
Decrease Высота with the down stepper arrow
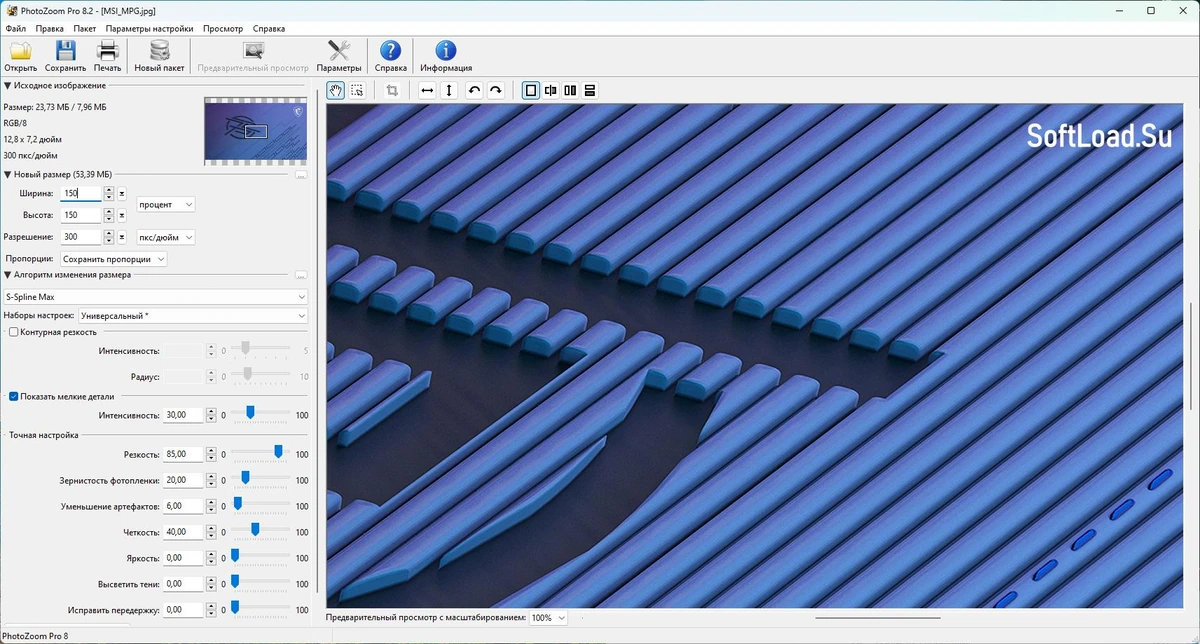(109, 219)
